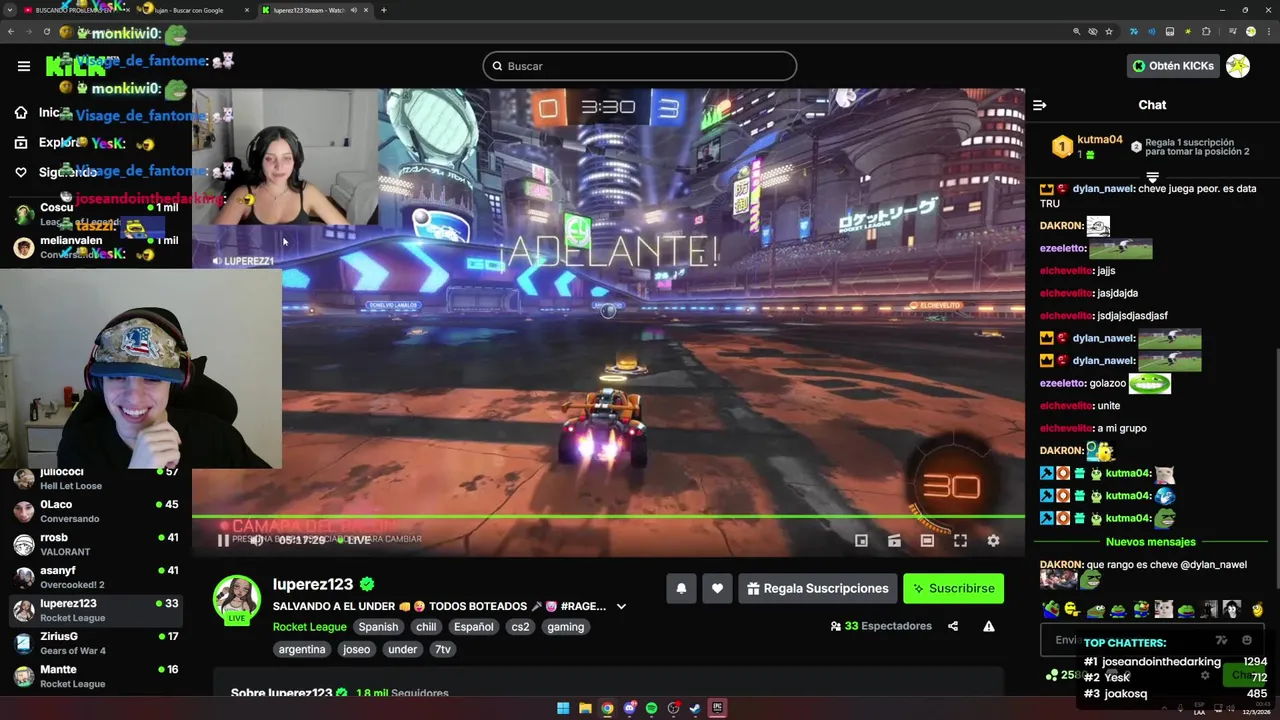Open the 7TV browser extension icon

pos(1133,31)
